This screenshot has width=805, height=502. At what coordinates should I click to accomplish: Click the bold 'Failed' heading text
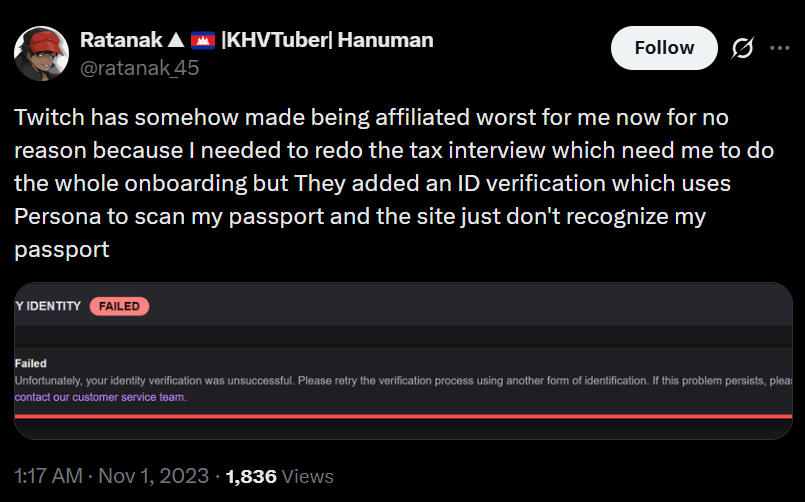point(31,364)
